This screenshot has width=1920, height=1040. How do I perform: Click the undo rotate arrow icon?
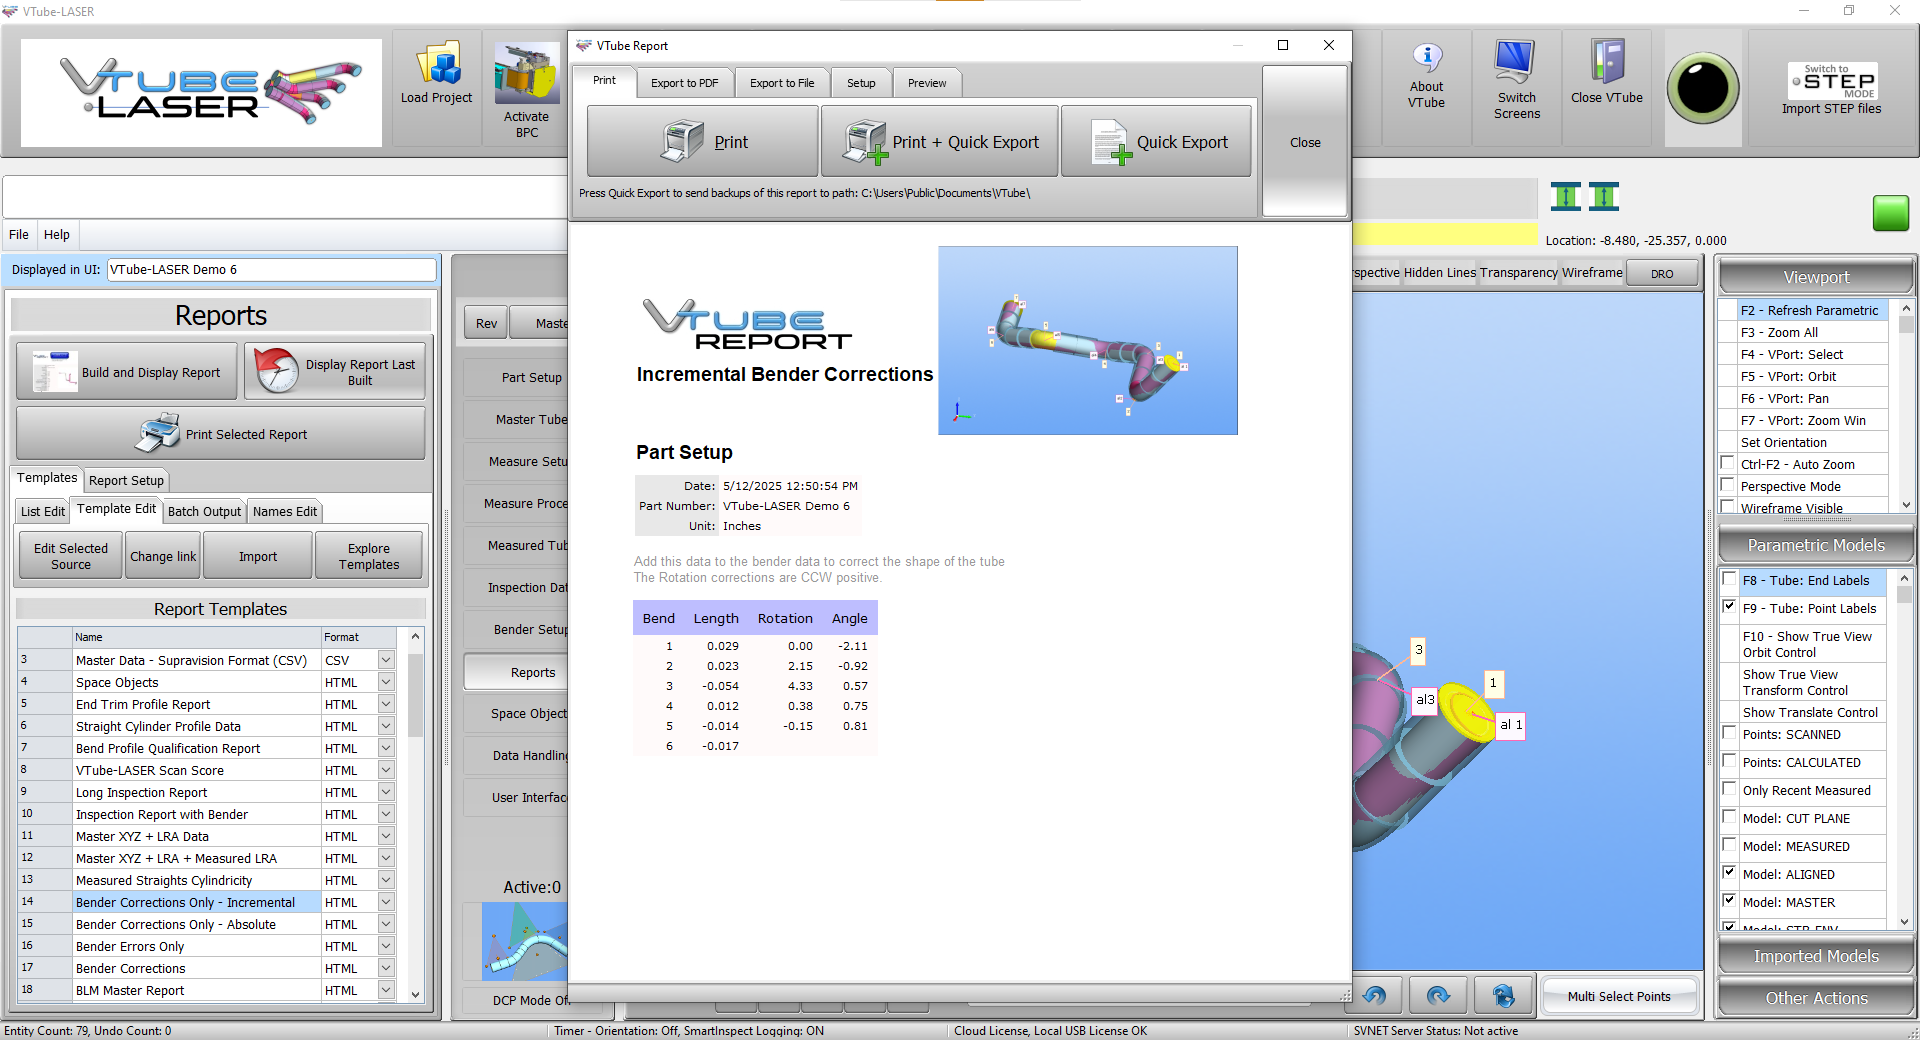click(1374, 996)
